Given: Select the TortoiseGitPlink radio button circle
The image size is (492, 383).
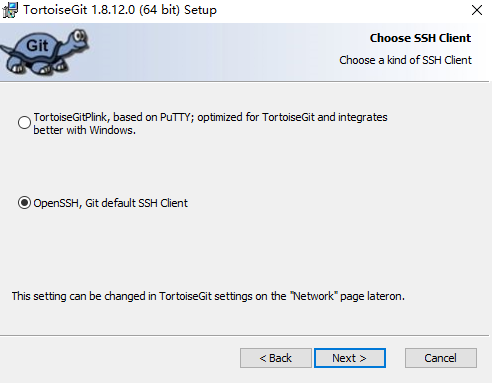Looking at the screenshot, I should [24, 123].
